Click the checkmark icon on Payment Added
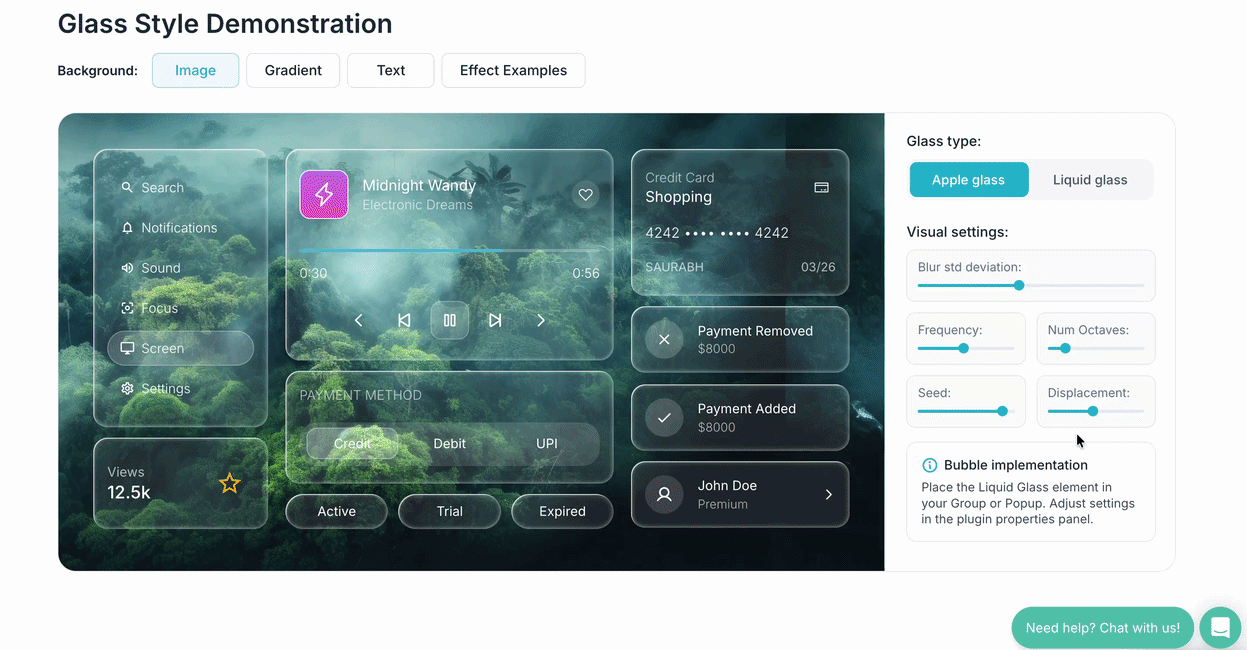This screenshot has width=1247, height=650. [664, 418]
